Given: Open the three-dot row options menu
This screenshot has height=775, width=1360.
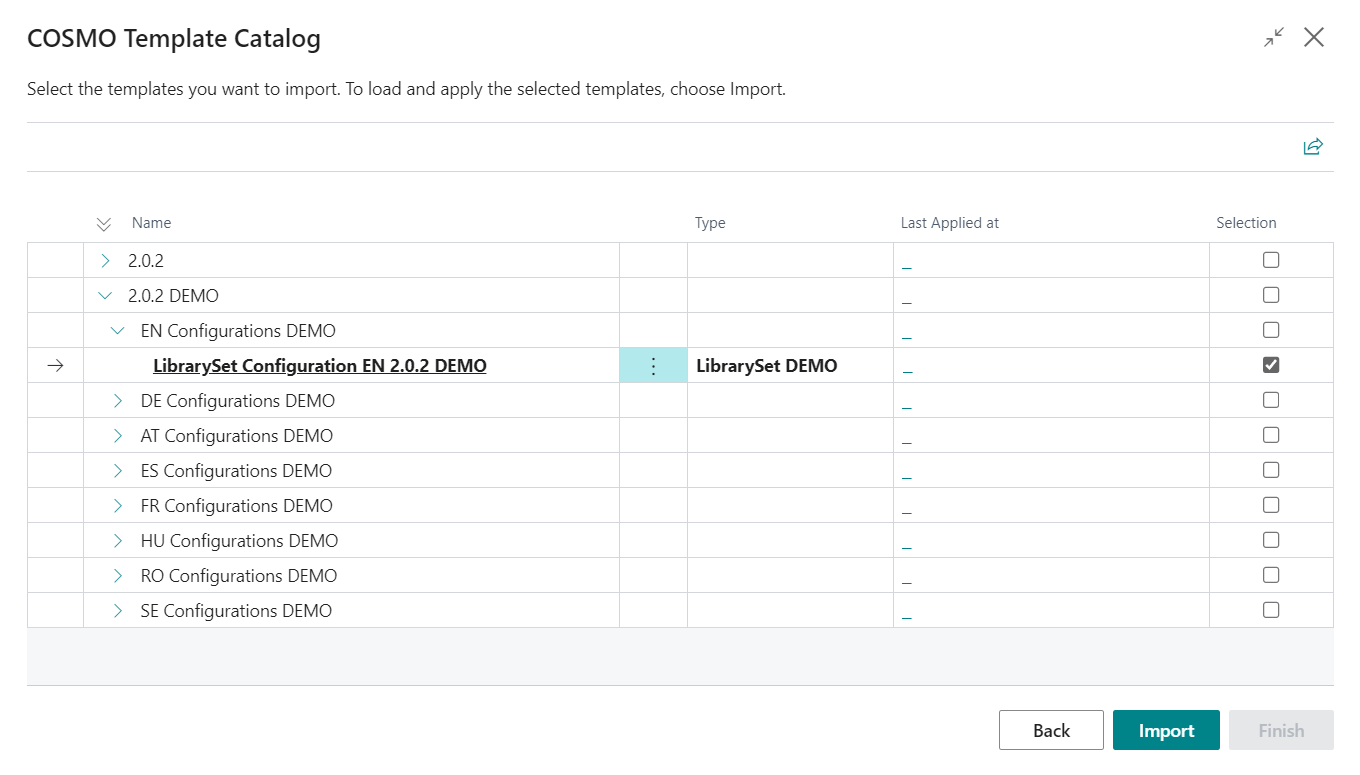Looking at the screenshot, I should coord(653,366).
